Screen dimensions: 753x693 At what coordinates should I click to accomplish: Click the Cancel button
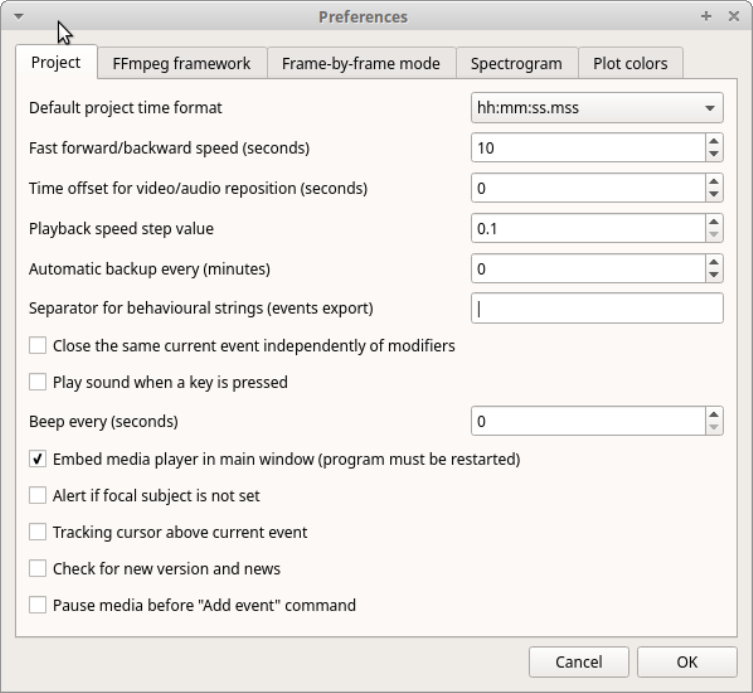click(579, 662)
